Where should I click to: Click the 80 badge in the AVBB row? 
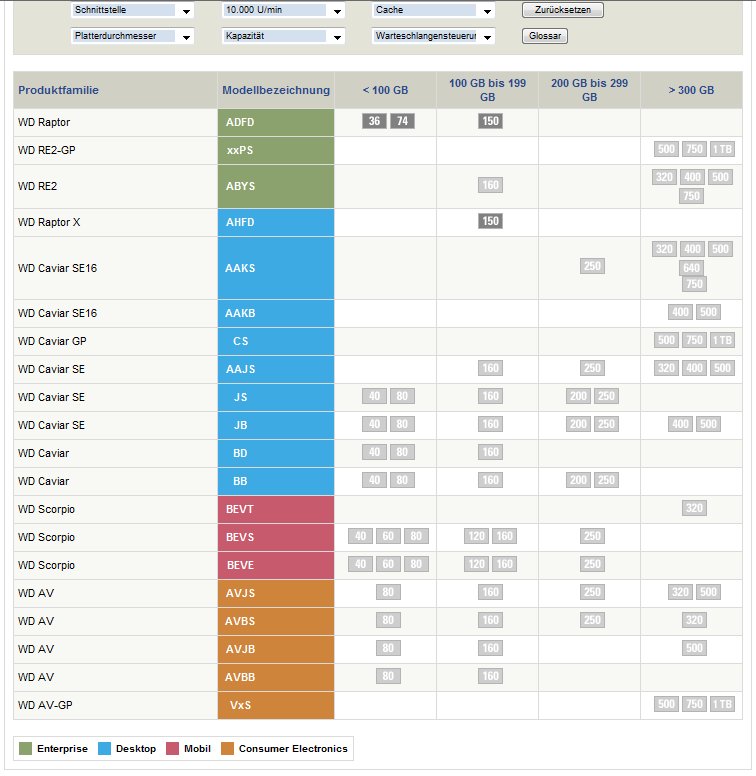tap(388, 676)
